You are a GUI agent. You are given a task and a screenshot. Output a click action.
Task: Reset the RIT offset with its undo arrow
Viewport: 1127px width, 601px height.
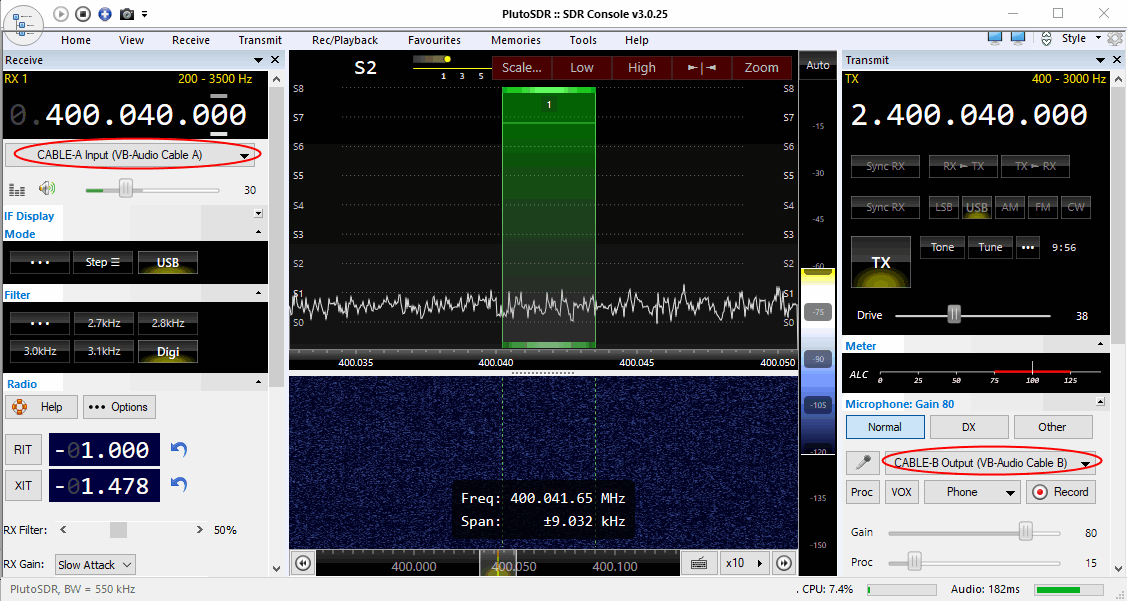click(x=179, y=450)
